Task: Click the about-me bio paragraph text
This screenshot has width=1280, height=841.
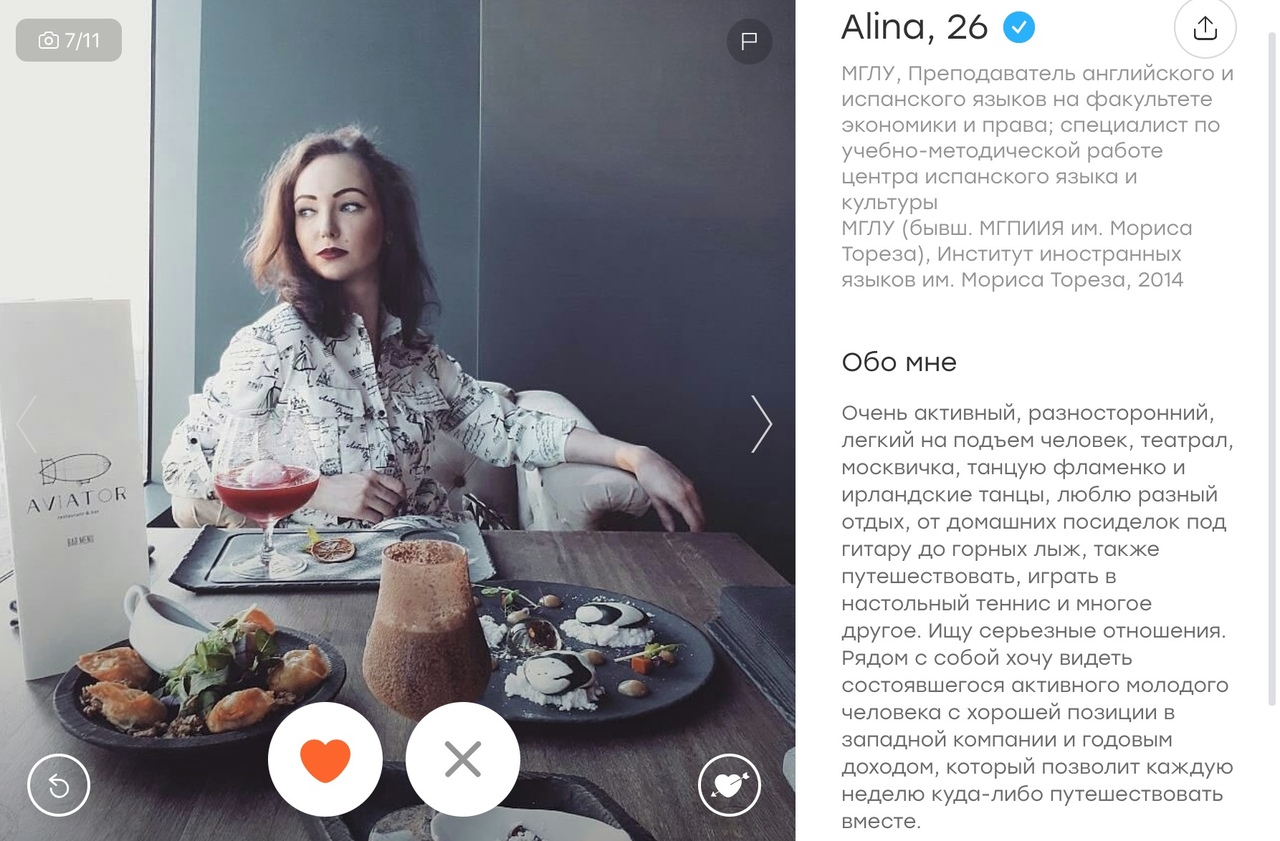Action: point(1038,617)
